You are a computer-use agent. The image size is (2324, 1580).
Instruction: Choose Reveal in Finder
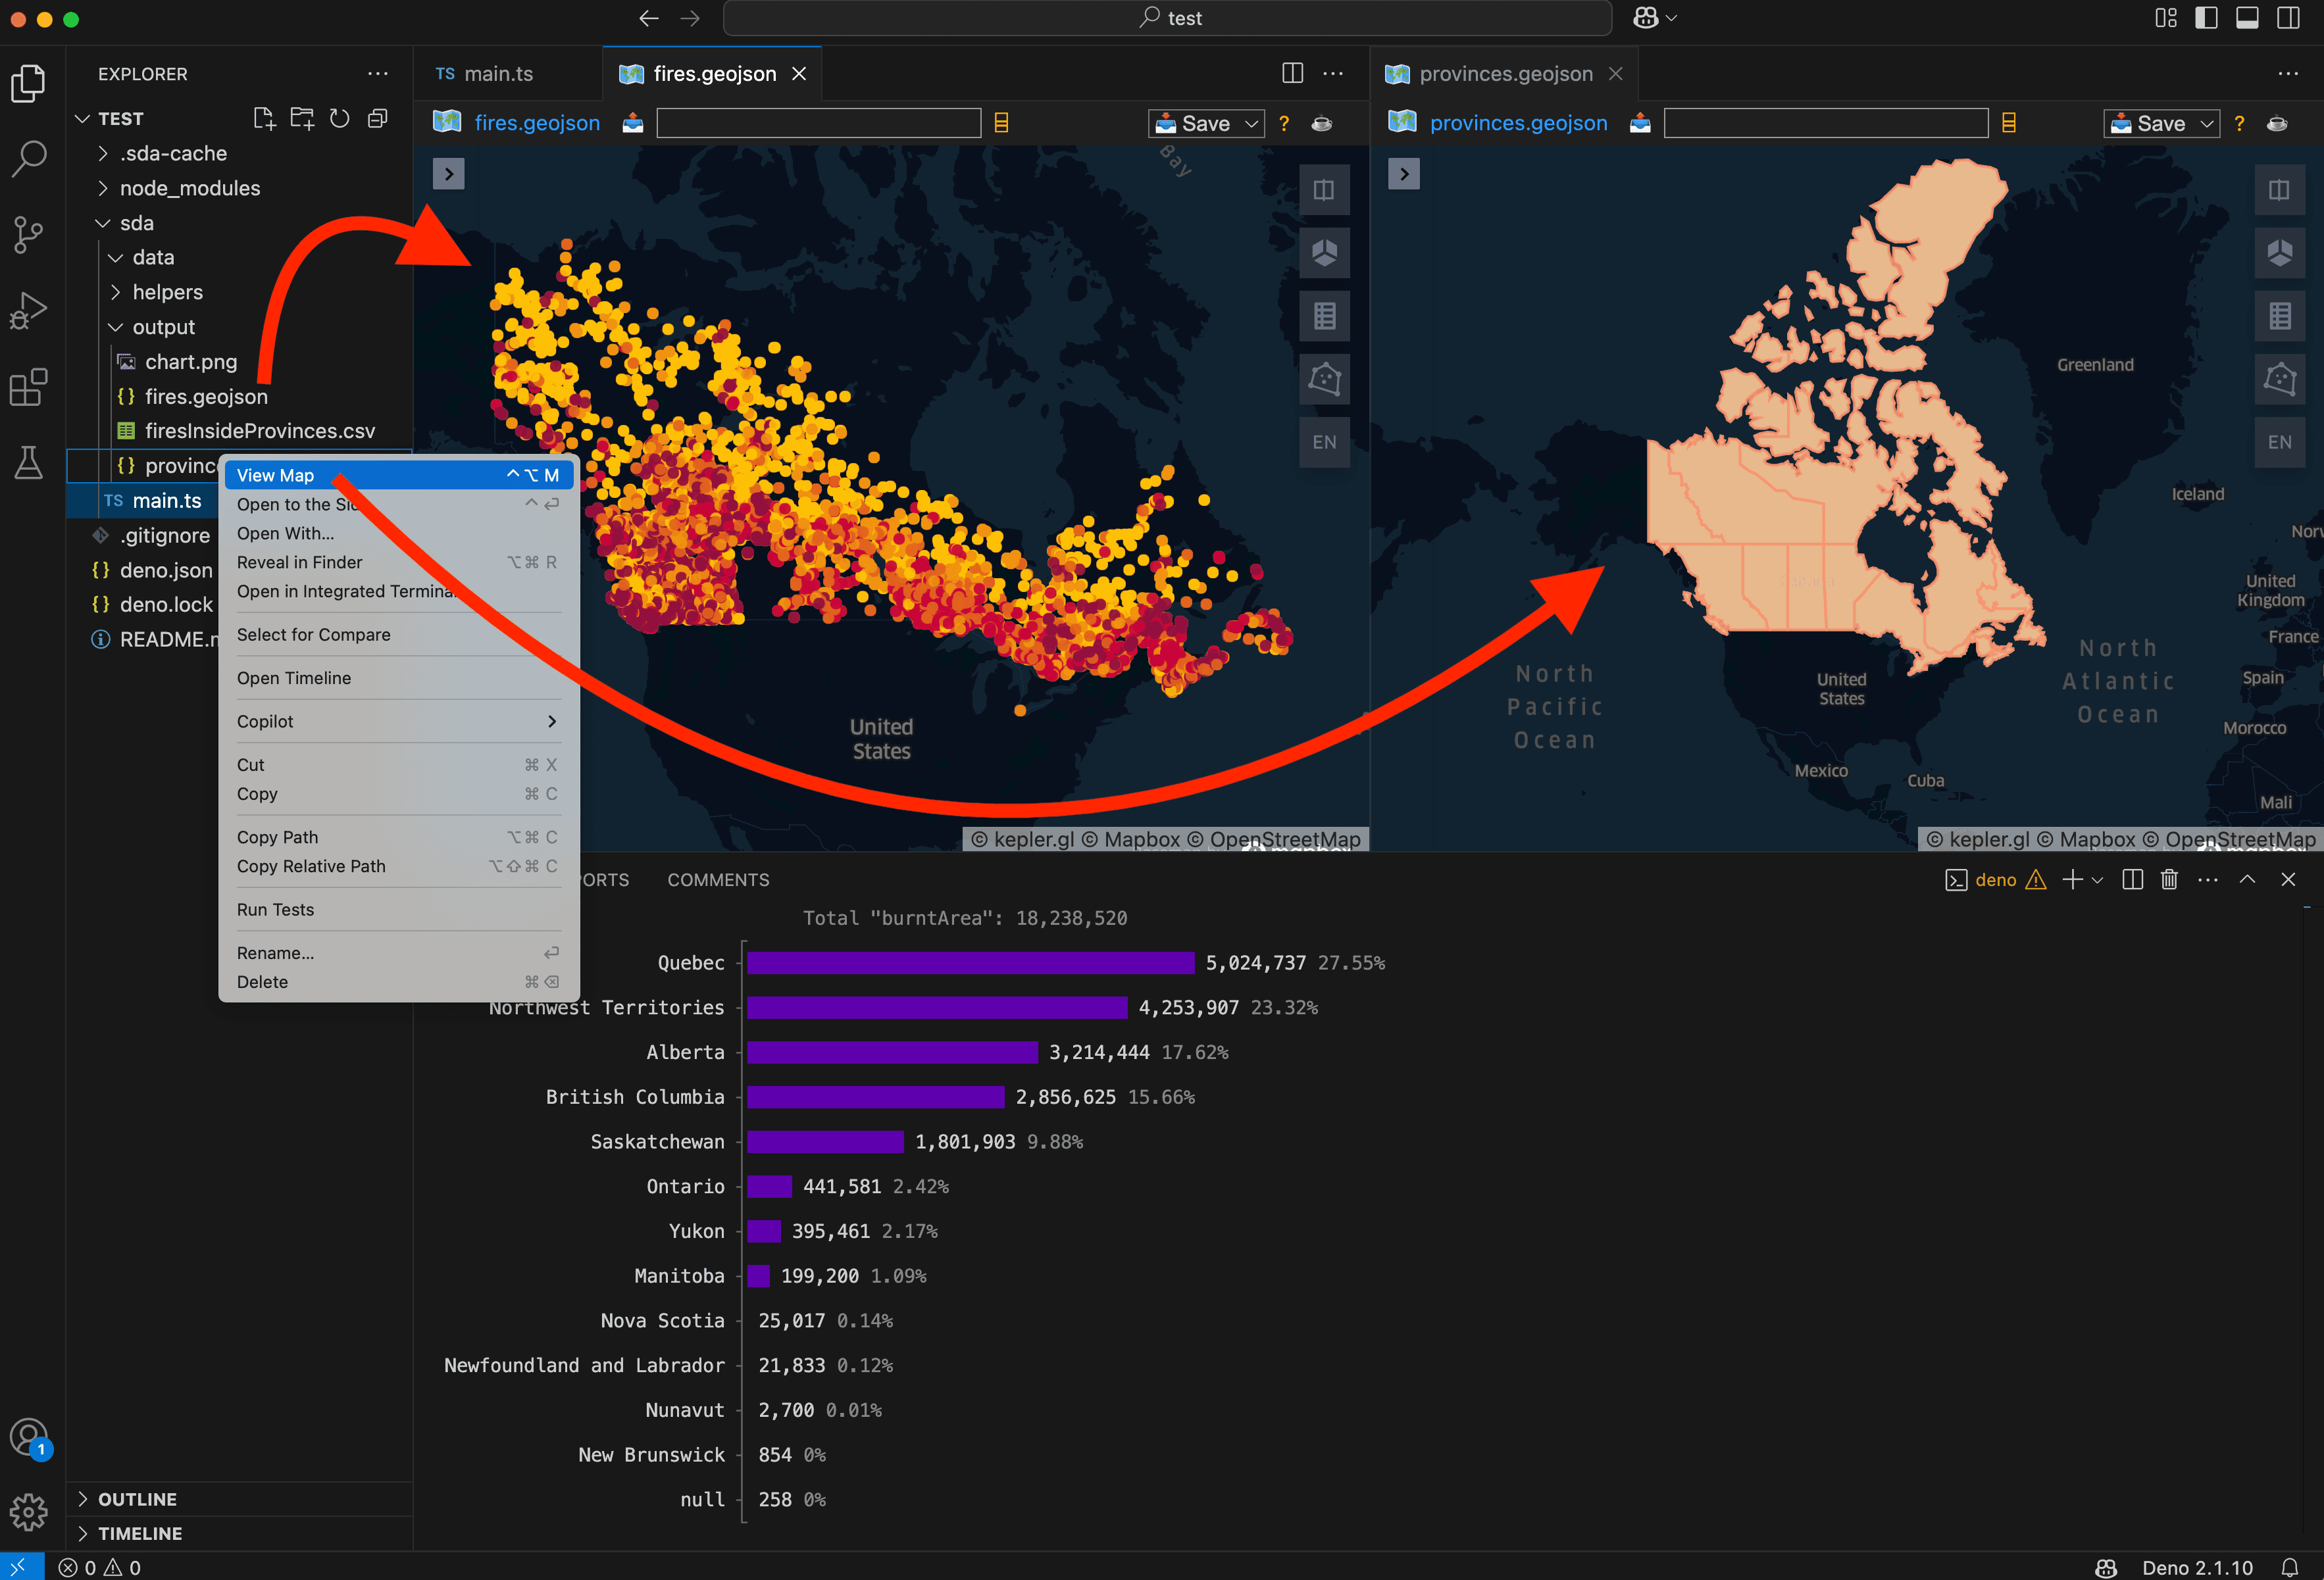398,562
